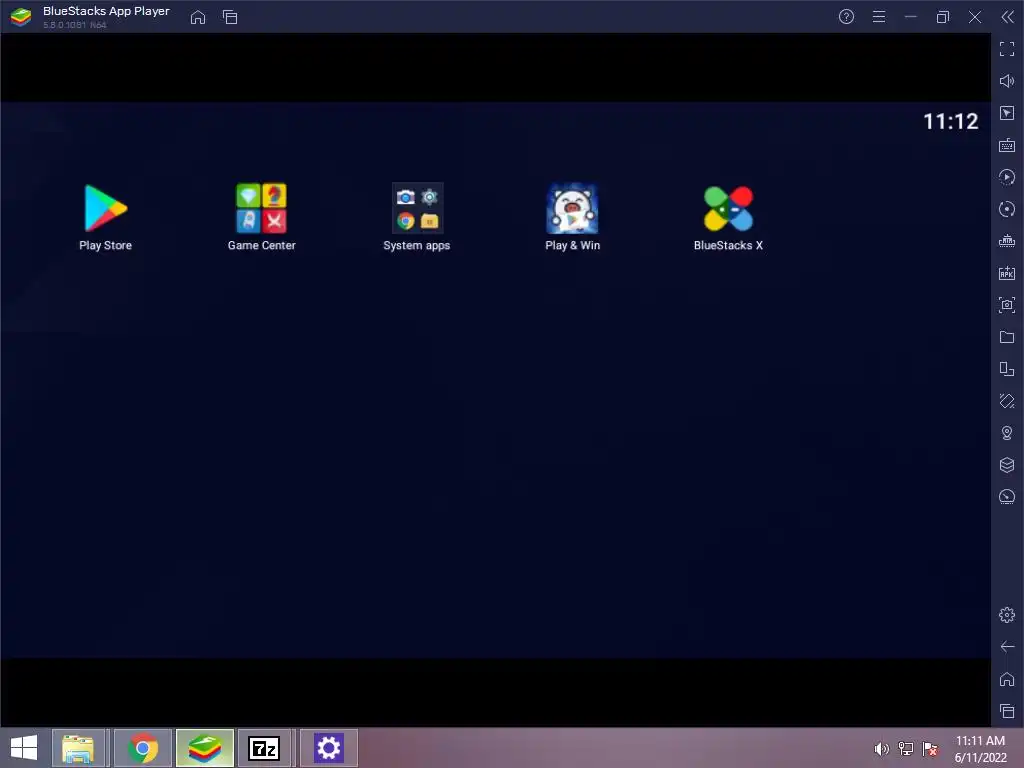Launch the Play & Win app
1024x768 pixels.
pyautogui.click(x=572, y=217)
